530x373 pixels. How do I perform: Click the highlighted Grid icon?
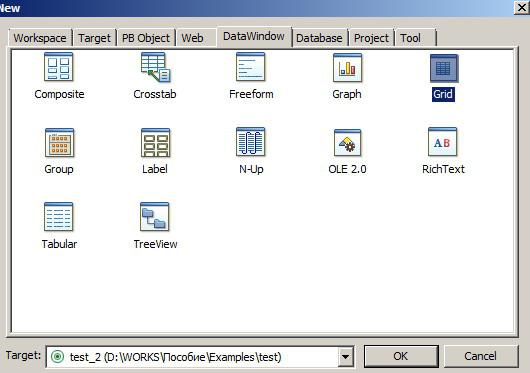pos(444,68)
